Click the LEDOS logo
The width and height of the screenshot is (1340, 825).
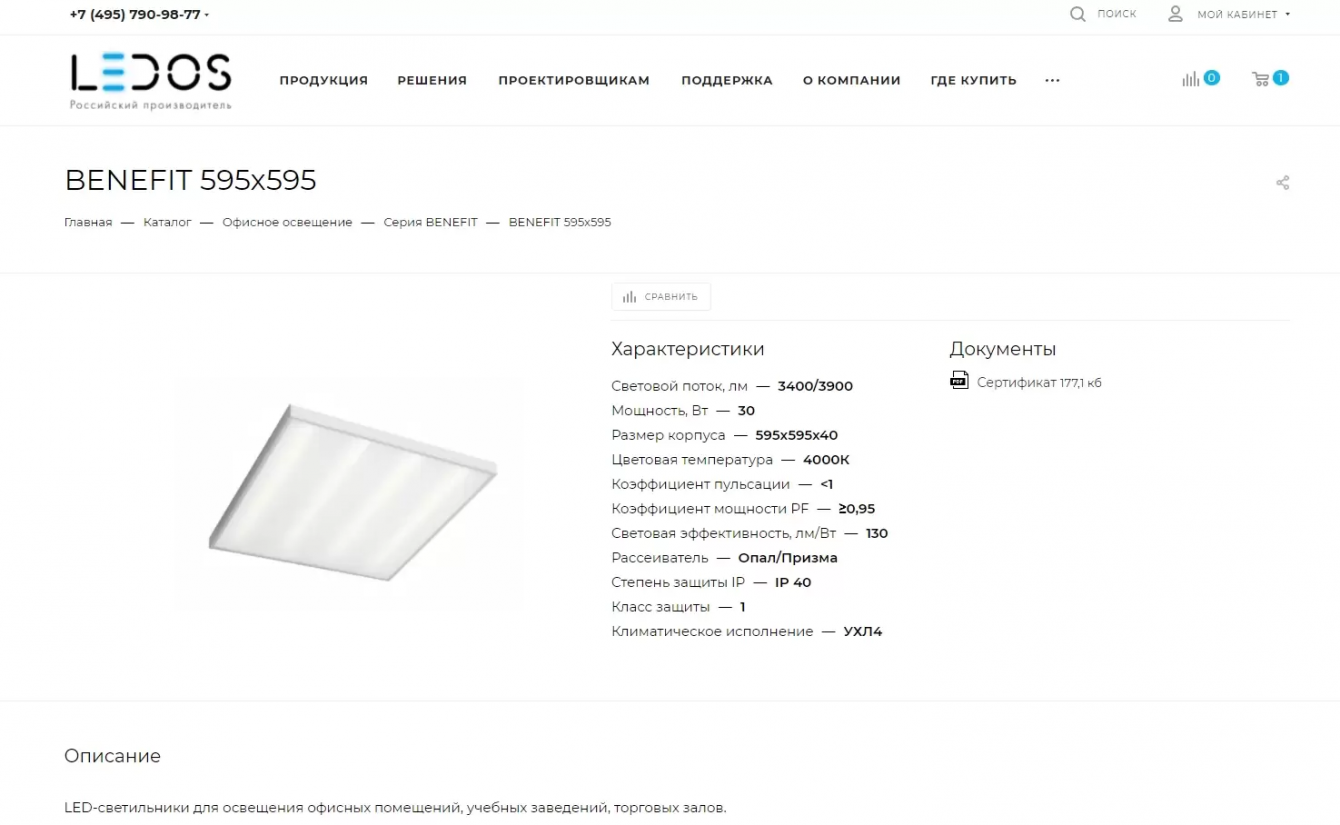pos(151,80)
